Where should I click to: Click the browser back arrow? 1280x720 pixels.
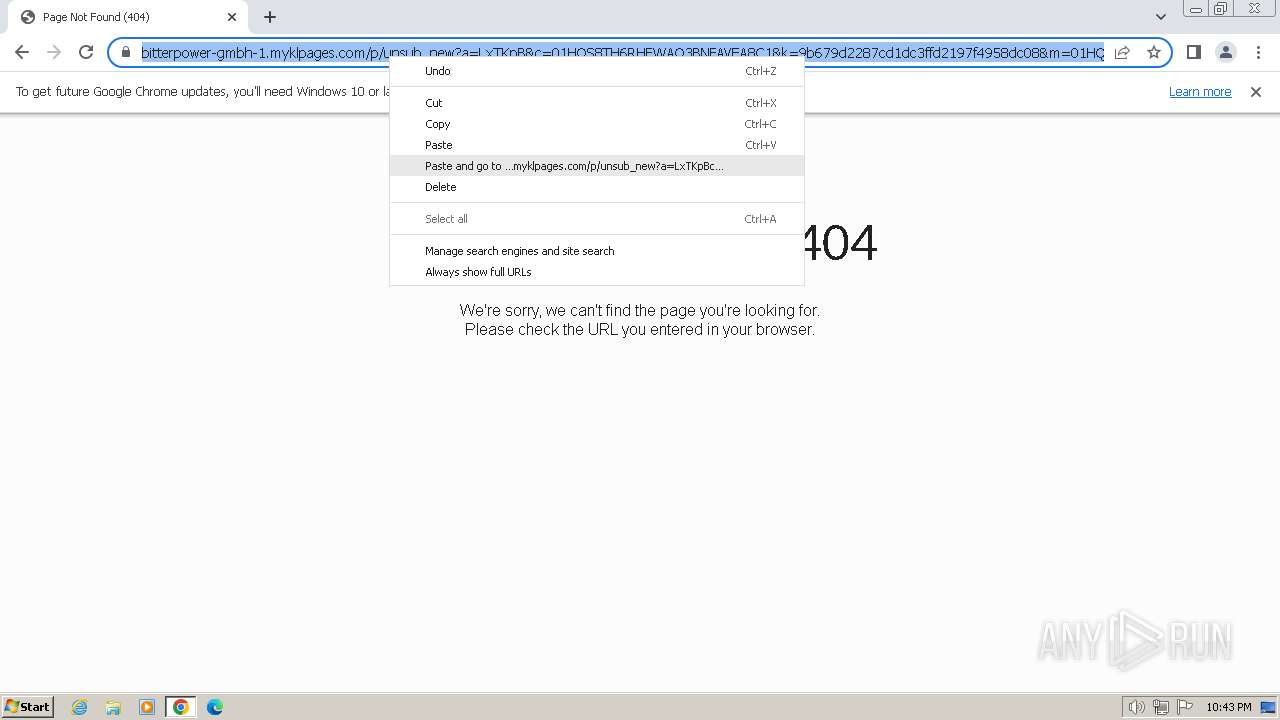coord(22,52)
